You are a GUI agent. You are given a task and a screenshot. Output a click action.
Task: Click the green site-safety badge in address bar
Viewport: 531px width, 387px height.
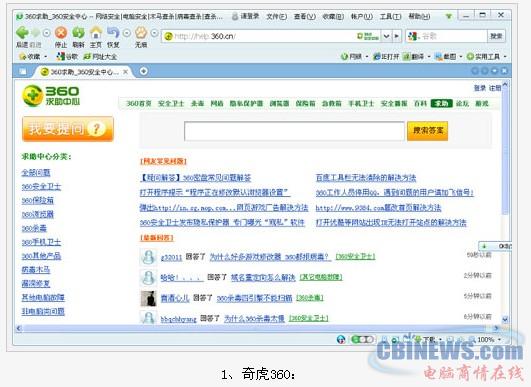(368, 36)
